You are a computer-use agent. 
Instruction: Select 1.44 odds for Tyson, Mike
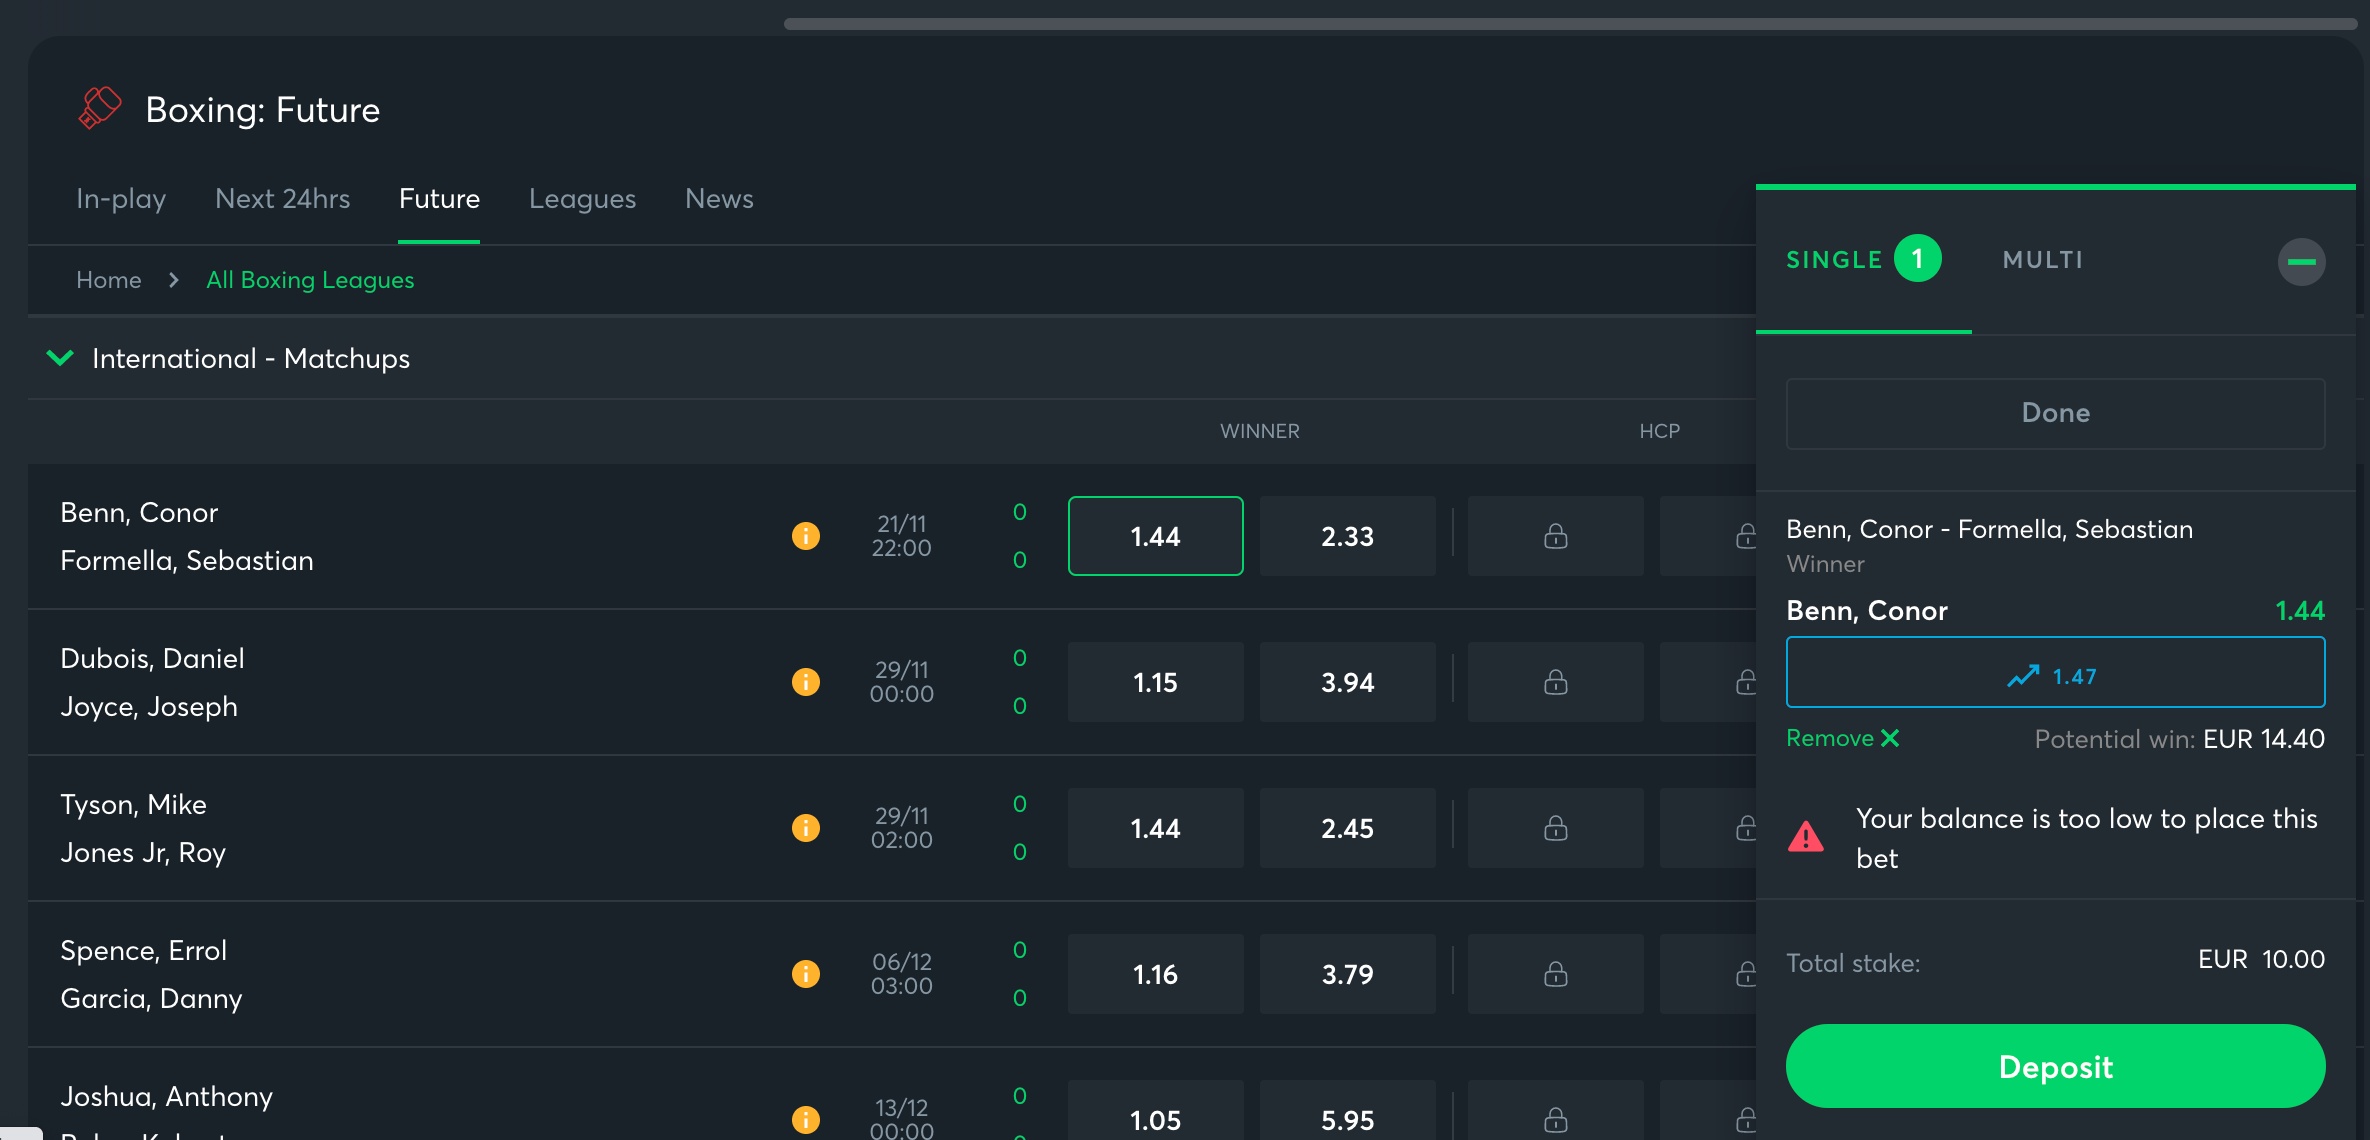coord(1155,828)
